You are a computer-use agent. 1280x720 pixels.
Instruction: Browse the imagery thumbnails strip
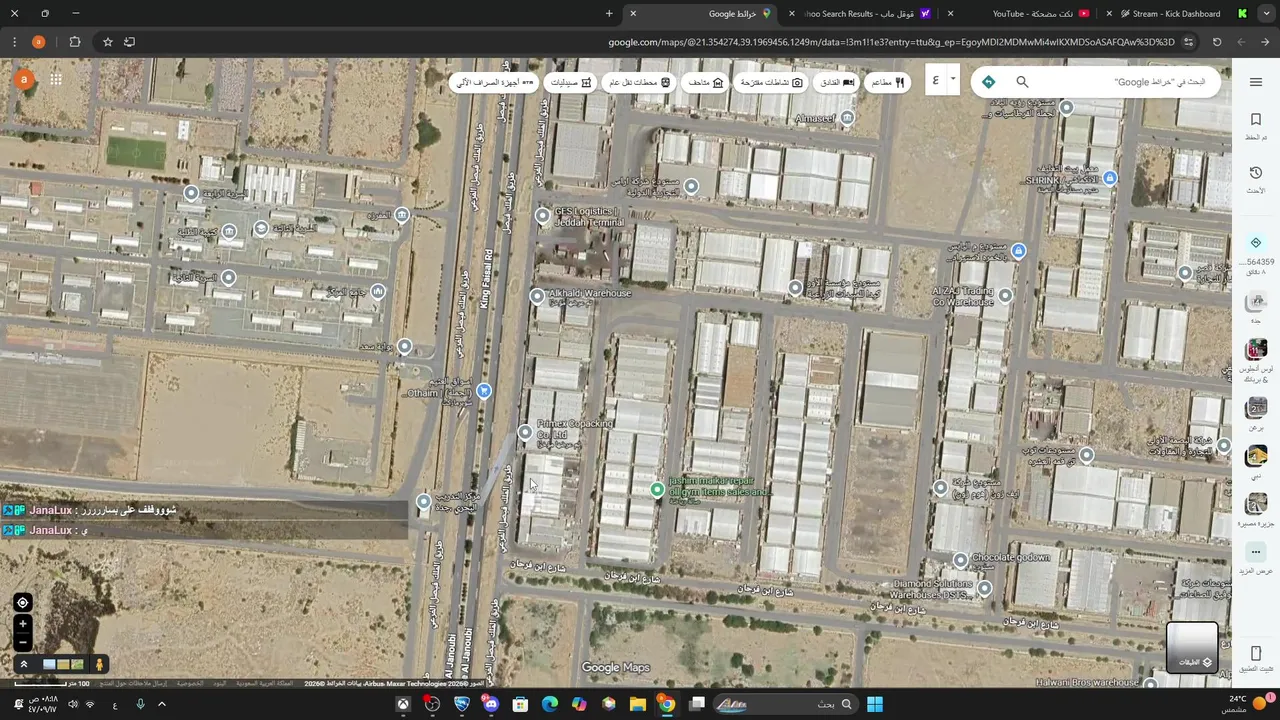[63, 664]
